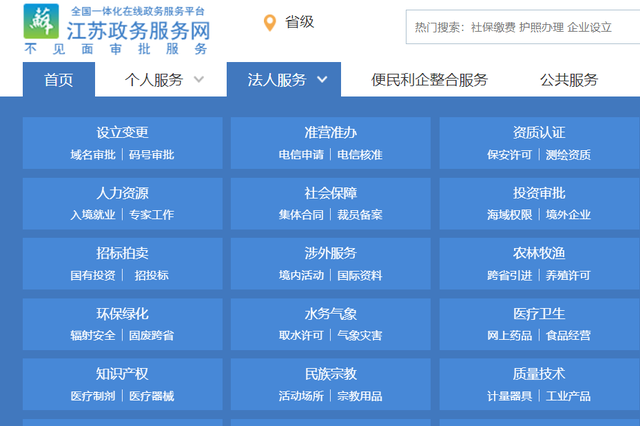Viewport: 640px width, 426px height.
Task: Open the 医疗制剂 link
Action: click(93, 396)
